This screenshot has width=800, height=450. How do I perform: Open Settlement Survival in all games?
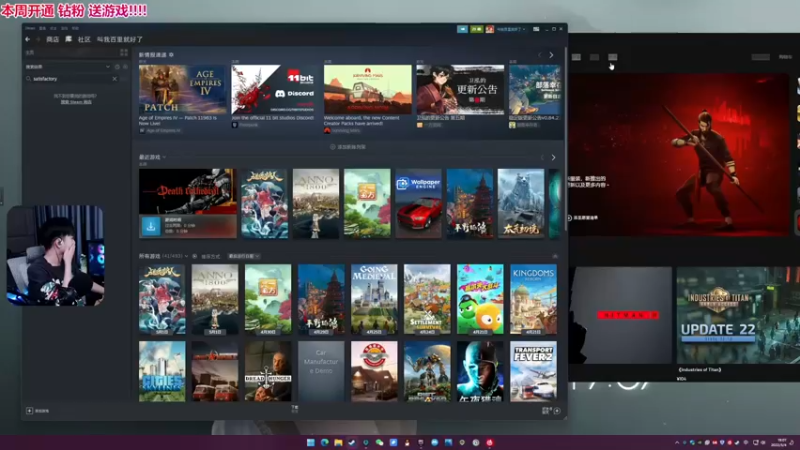click(x=427, y=299)
